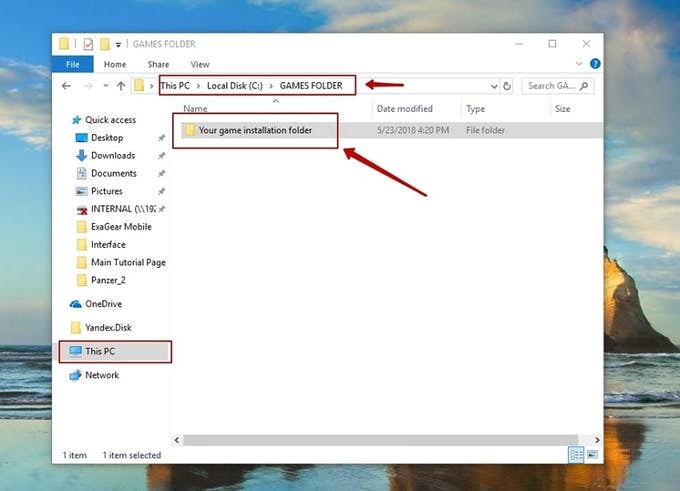Open the recent locations dropdown arrow
This screenshot has width=680, height=491.
103,86
